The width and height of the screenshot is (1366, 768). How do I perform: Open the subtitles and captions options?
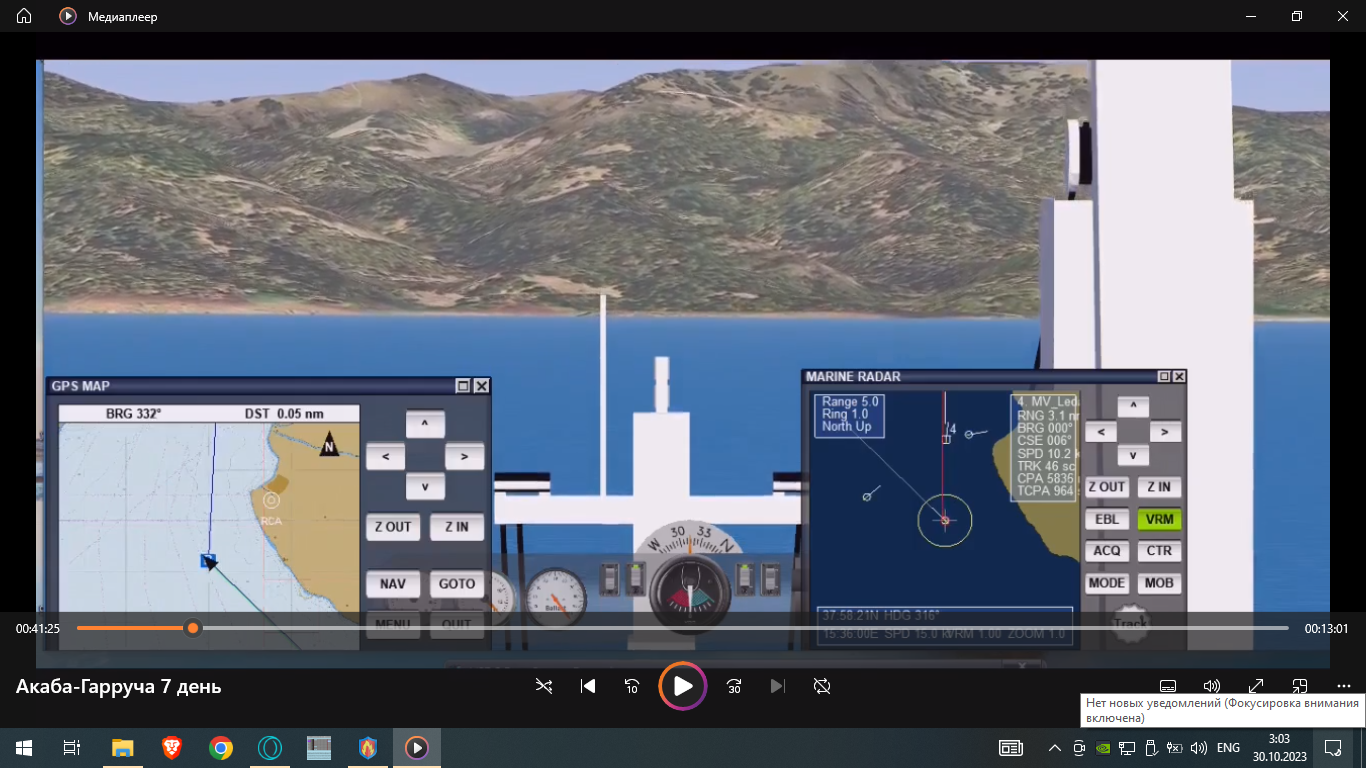[1167, 686]
